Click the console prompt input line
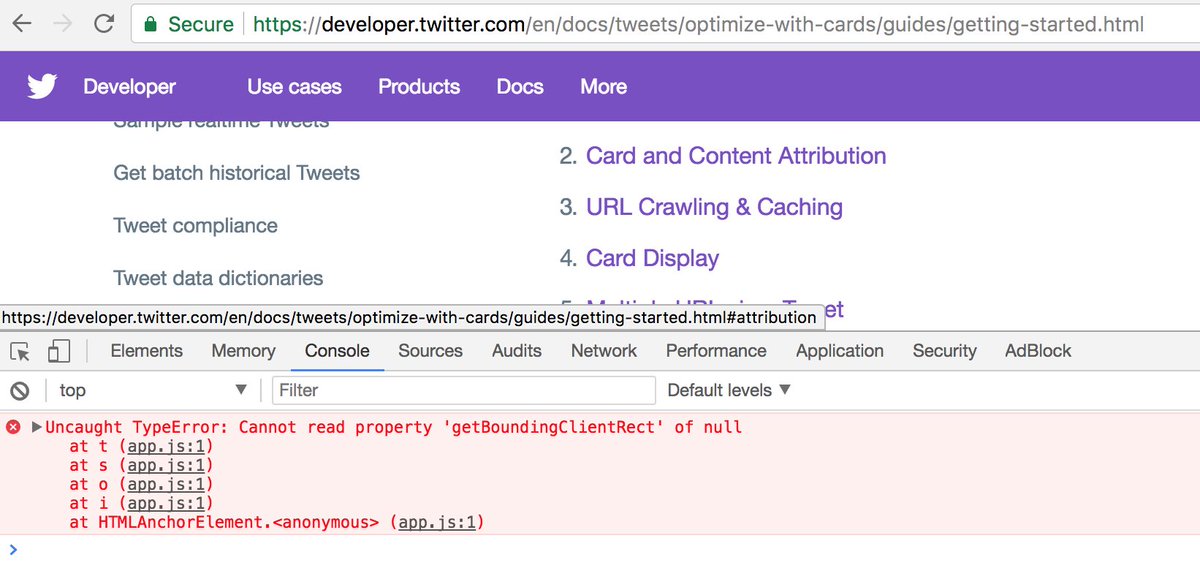This screenshot has height=579, width=1200. coord(600,548)
